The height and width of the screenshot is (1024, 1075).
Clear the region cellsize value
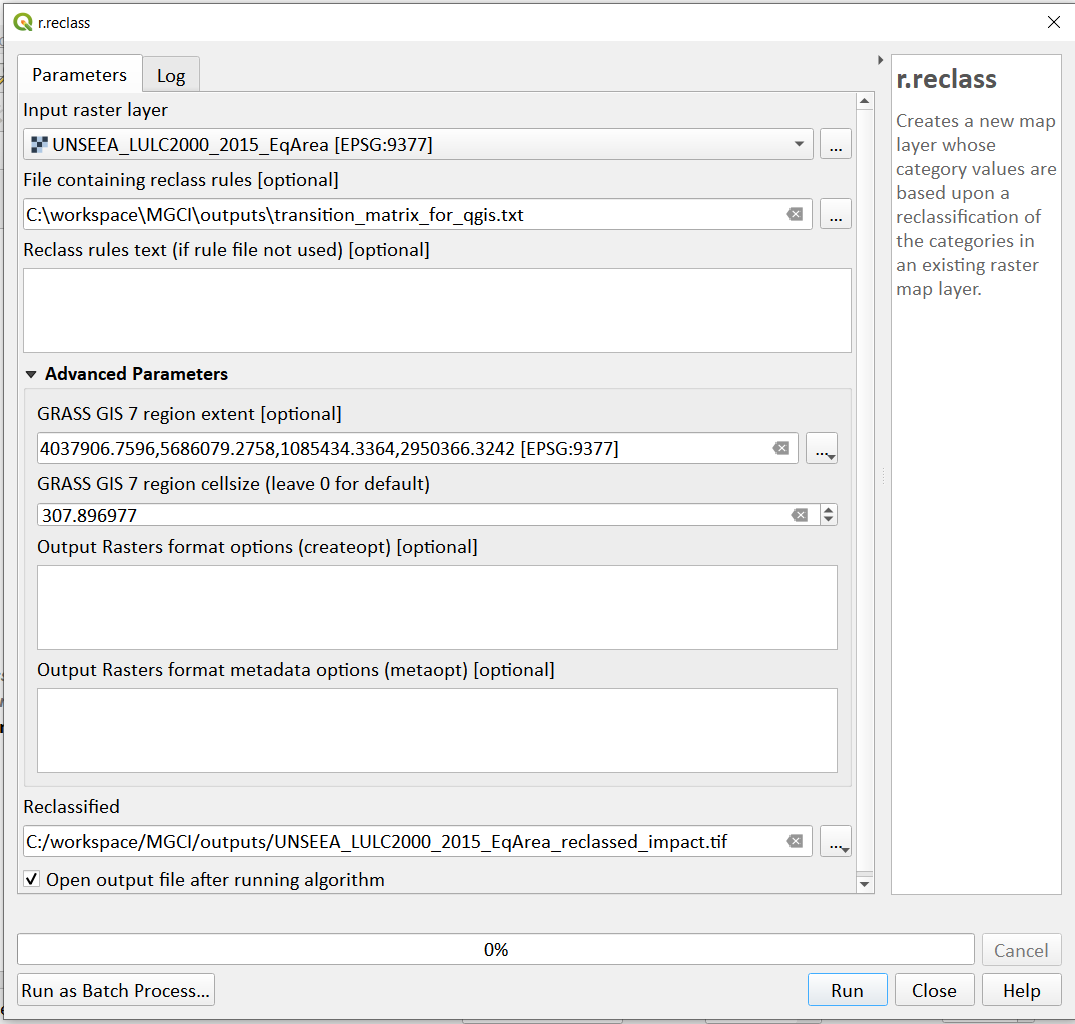tap(800, 515)
